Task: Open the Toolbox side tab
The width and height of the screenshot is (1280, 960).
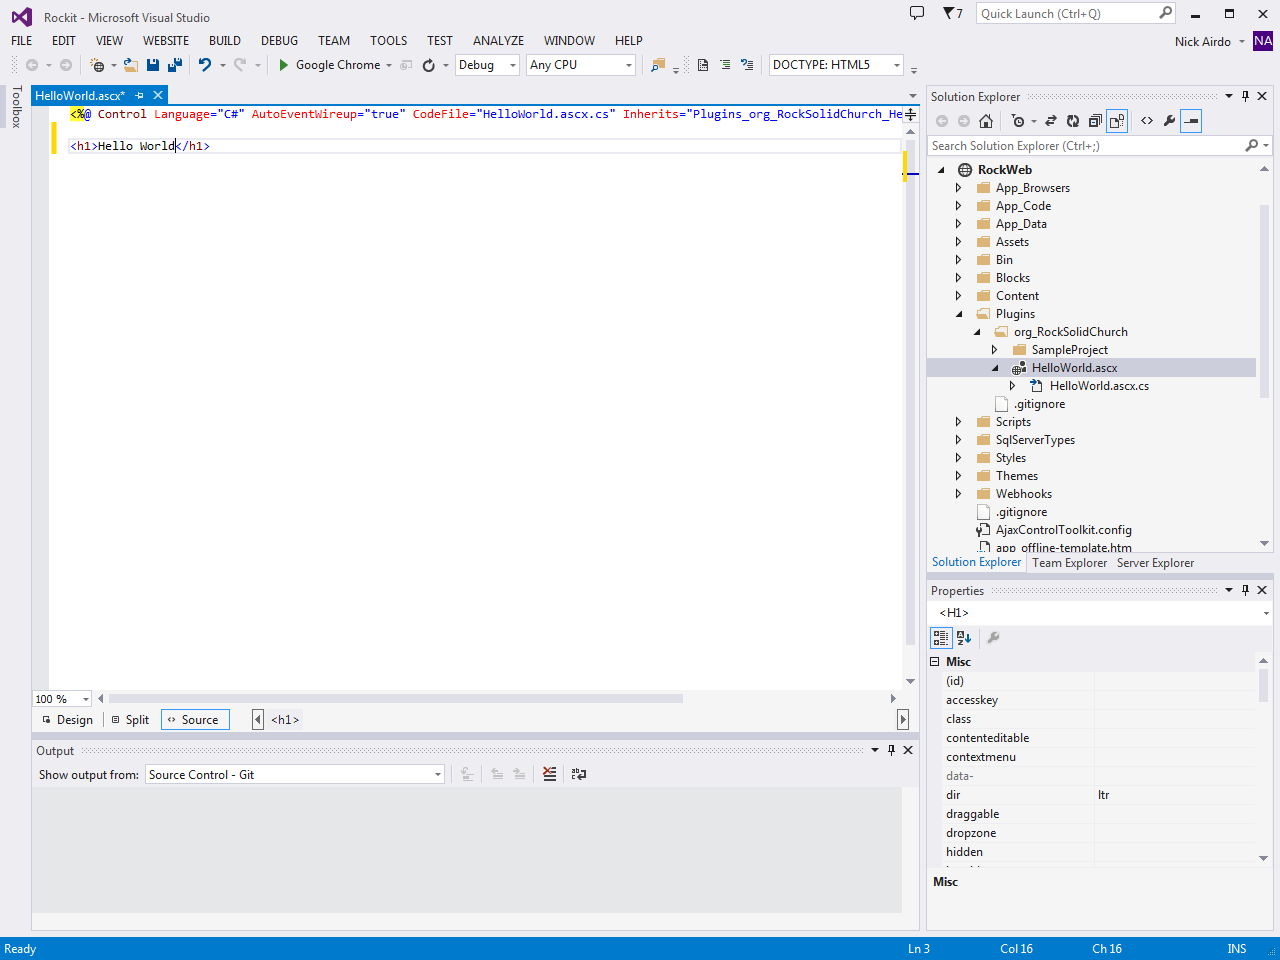Action: (x=17, y=107)
